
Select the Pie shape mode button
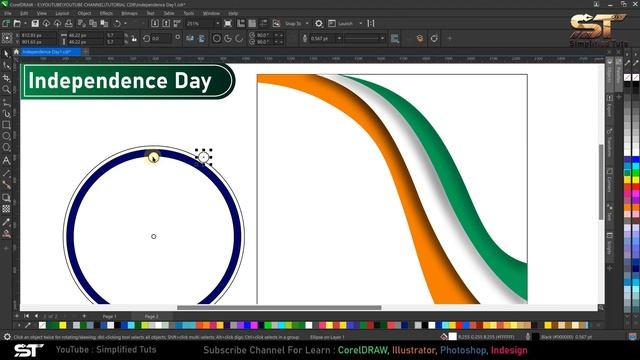228,38
